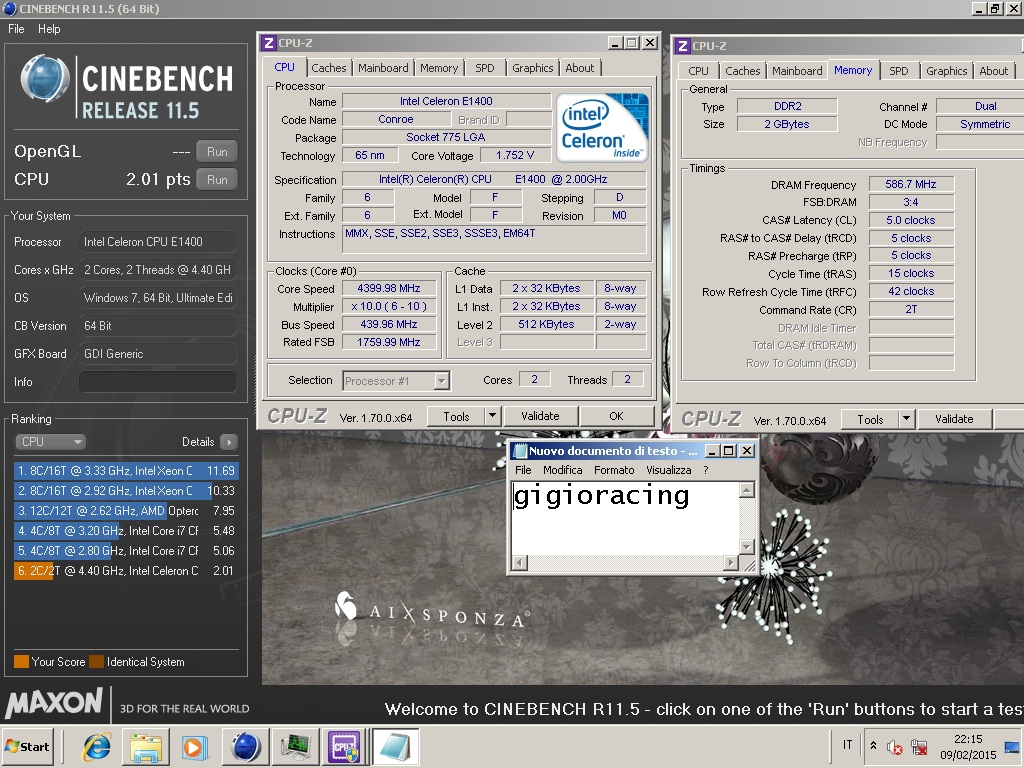
Task: Open Notepad Modifica menu
Action: [x=562, y=470]
